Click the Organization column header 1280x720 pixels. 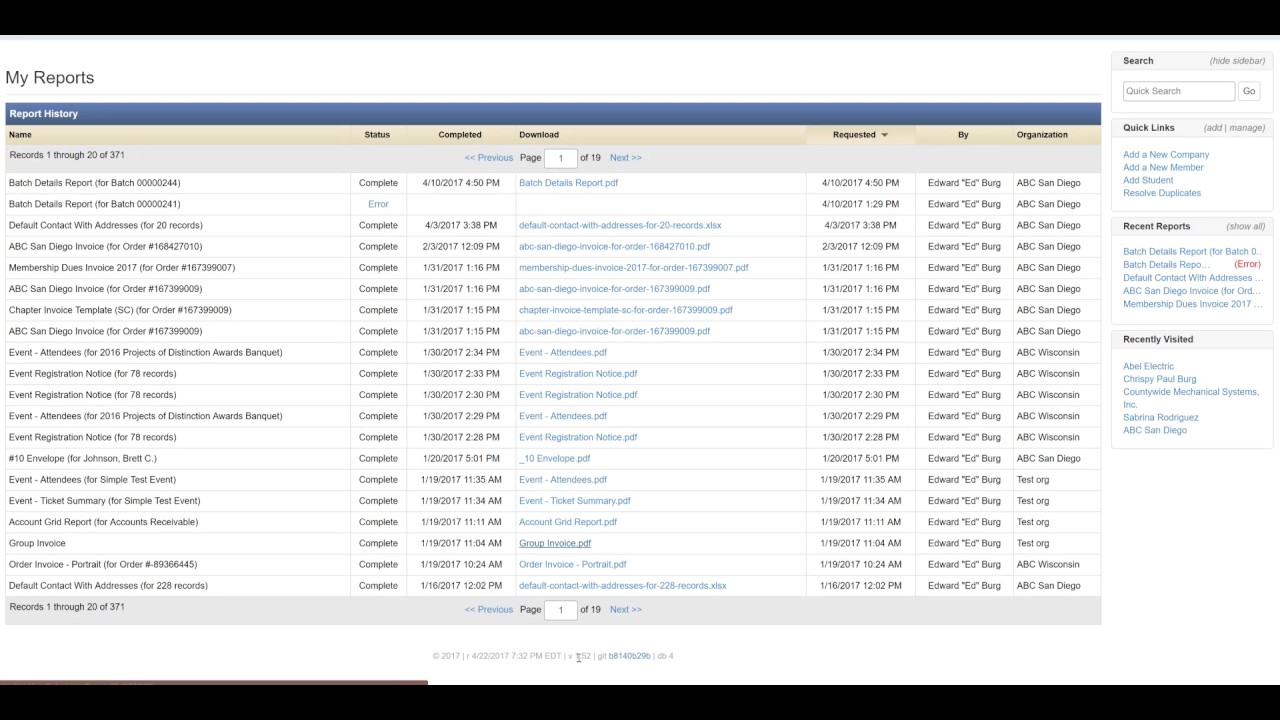1042,135
